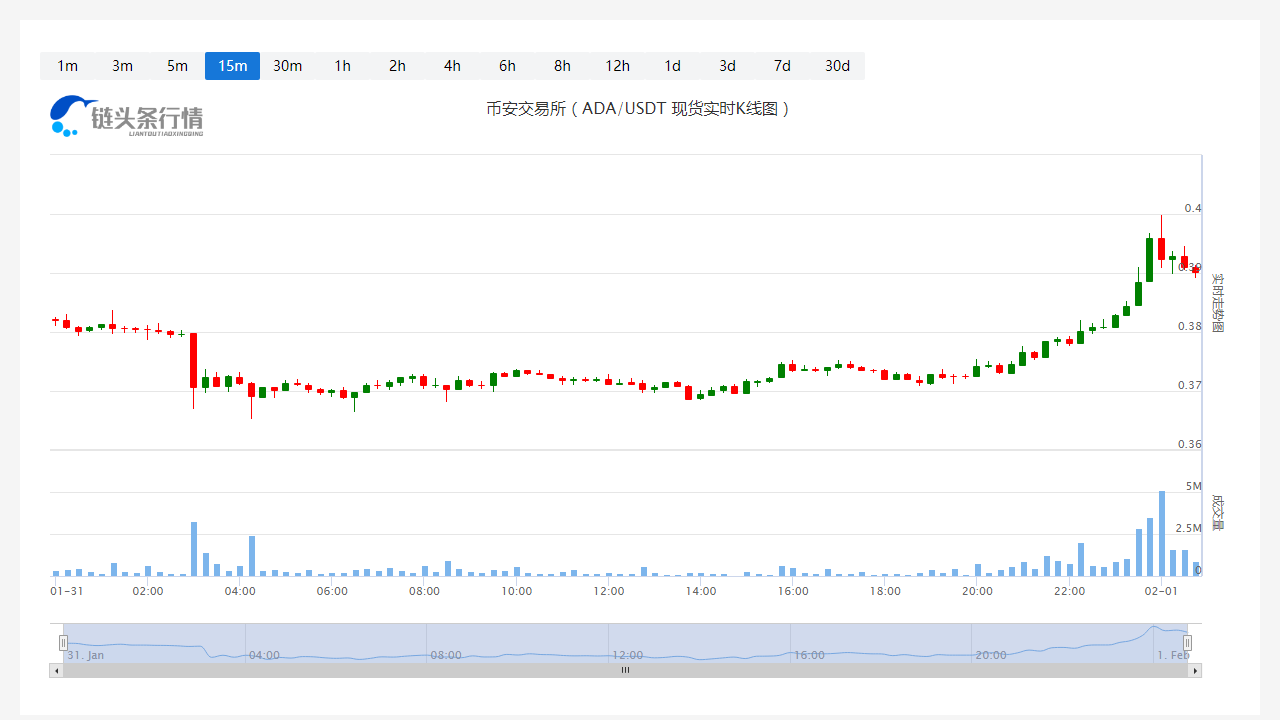Select the 1m interval tab
Screen dimensions: 1280x720
pyautogui.click(x=67, y=66)
